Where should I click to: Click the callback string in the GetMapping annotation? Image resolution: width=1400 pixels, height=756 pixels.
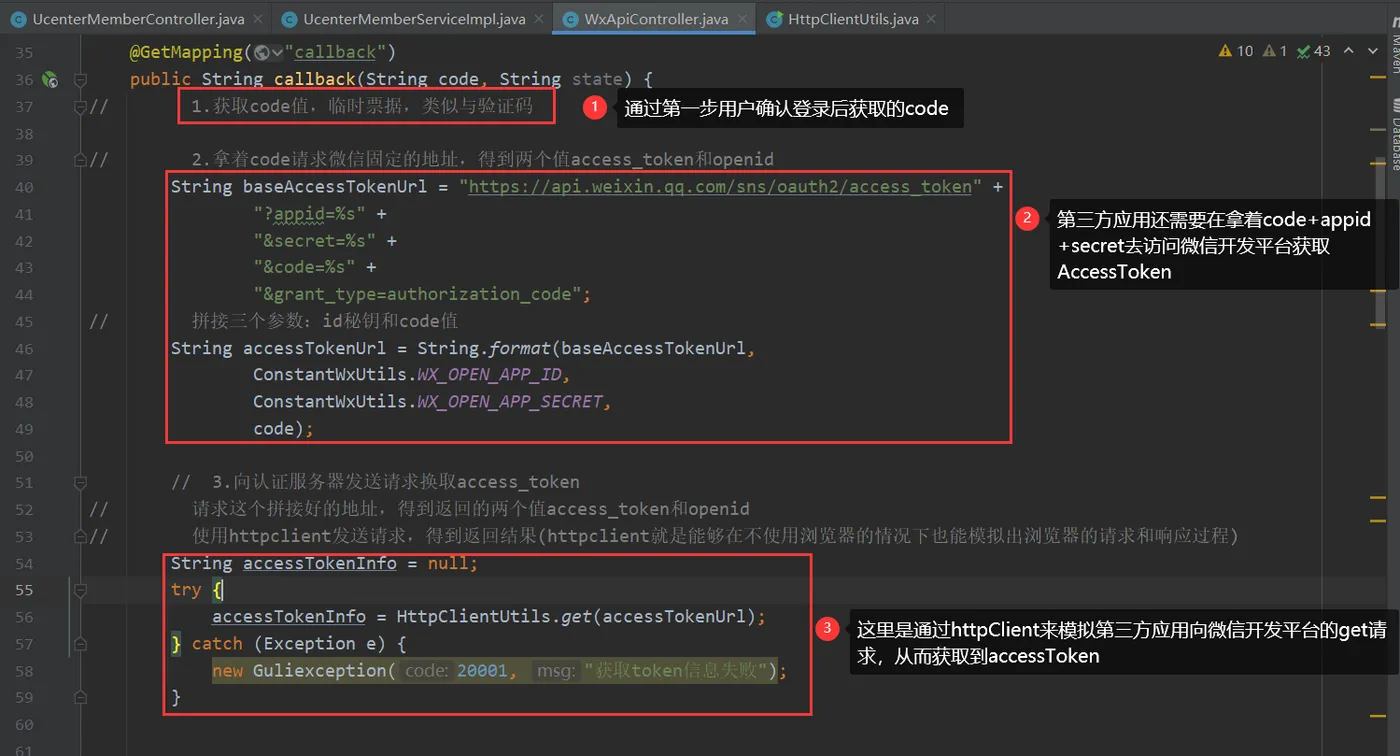(x=333, y=51)
